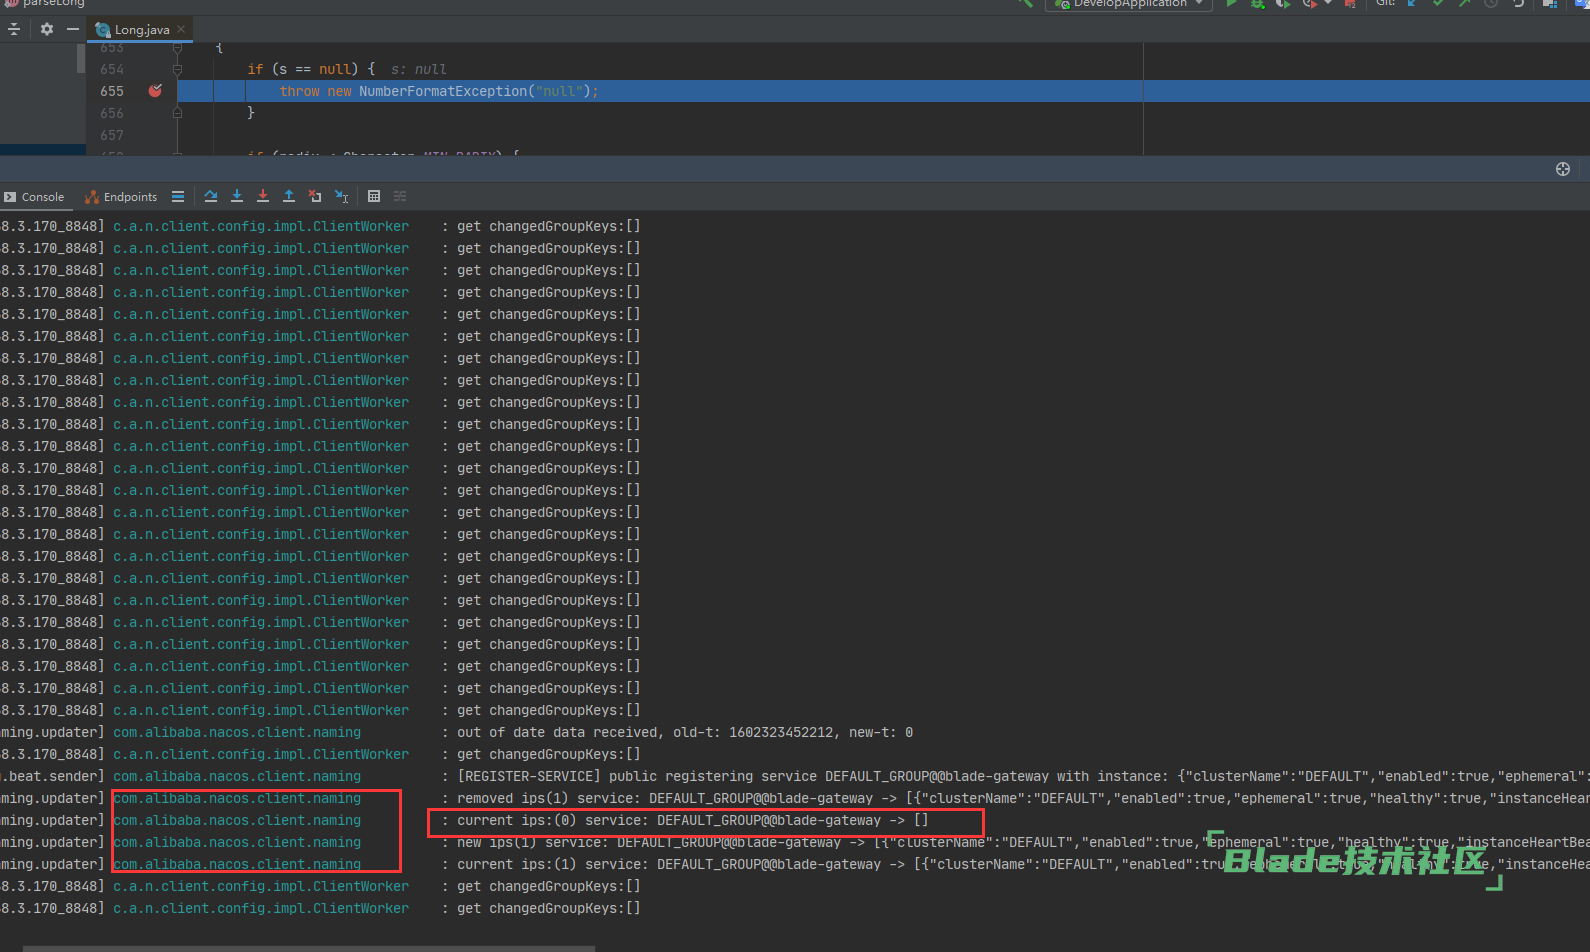The height and width of the screenshot is (952, 1590).
Task: Rollback changes with the undo arrow icon
Action: (1518, 4)
